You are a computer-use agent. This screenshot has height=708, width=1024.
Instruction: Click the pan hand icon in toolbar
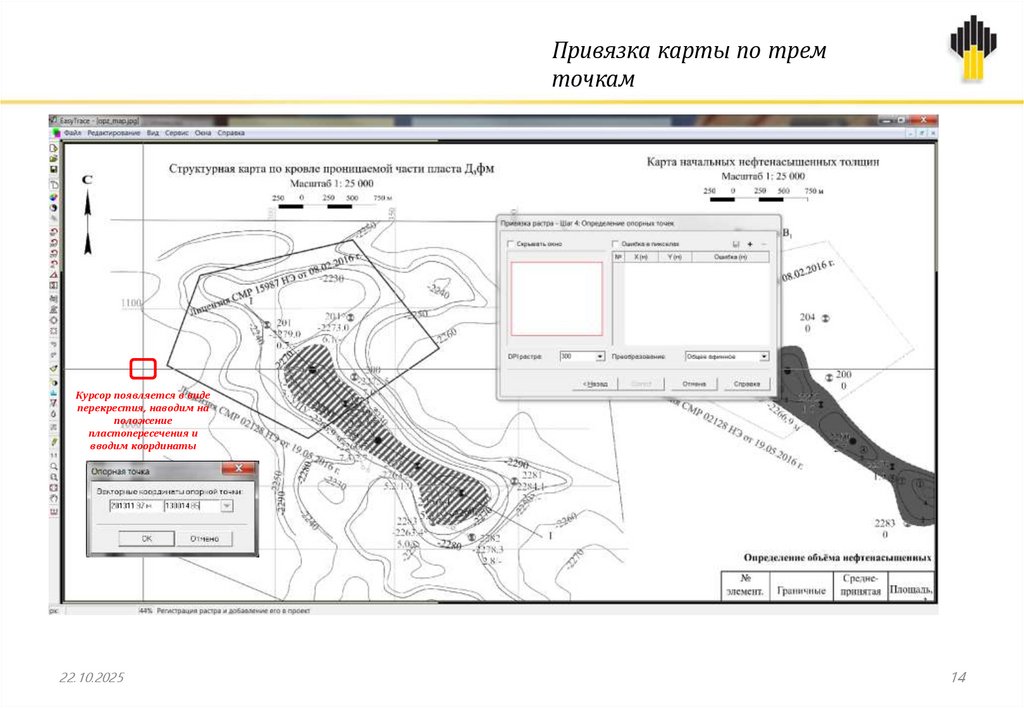click(54, 498)
